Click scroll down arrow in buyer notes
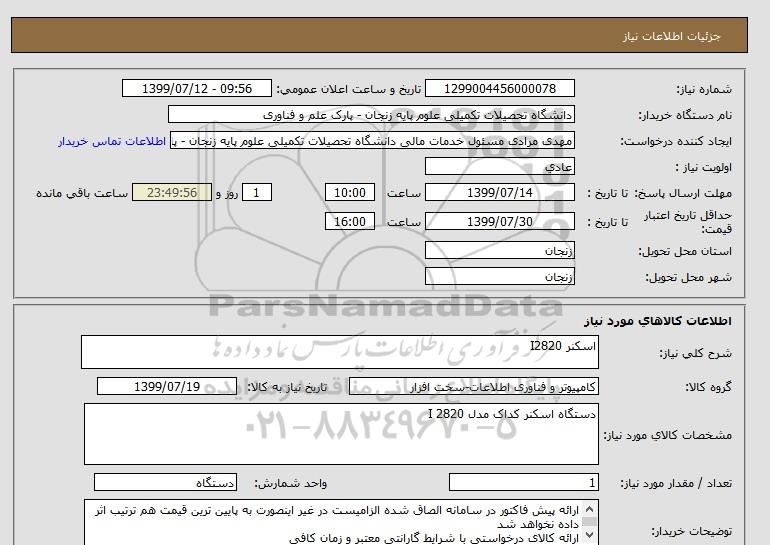 click(589, 535)
